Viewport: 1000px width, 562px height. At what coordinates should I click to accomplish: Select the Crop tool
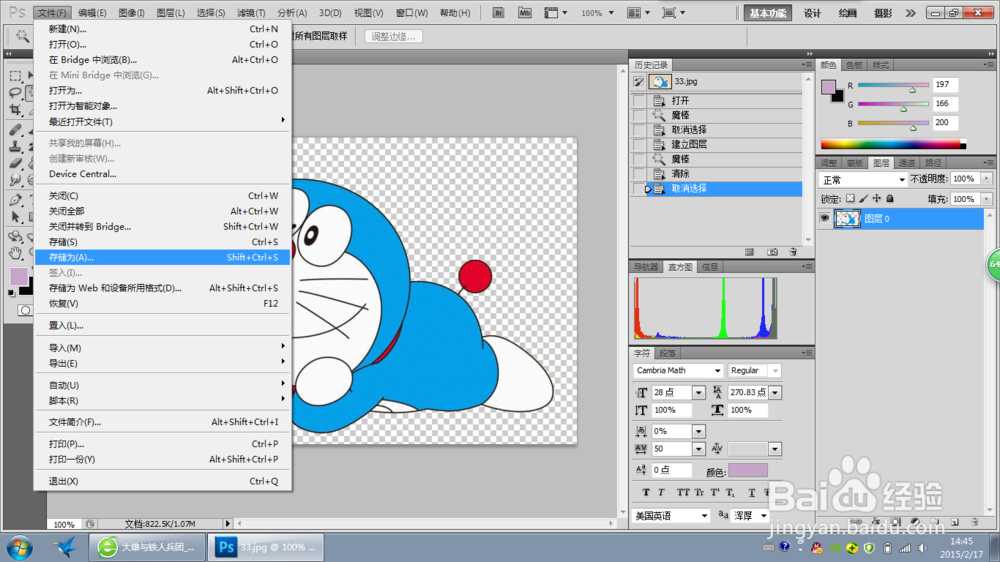15,110
